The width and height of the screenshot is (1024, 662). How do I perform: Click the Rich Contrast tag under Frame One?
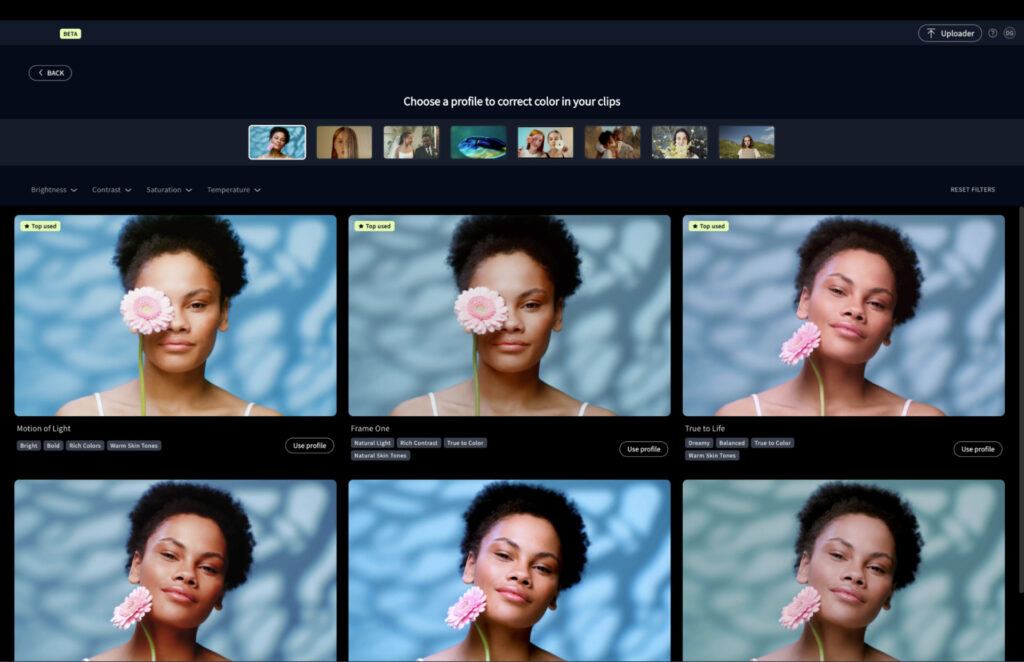click(x=419, y=443)
